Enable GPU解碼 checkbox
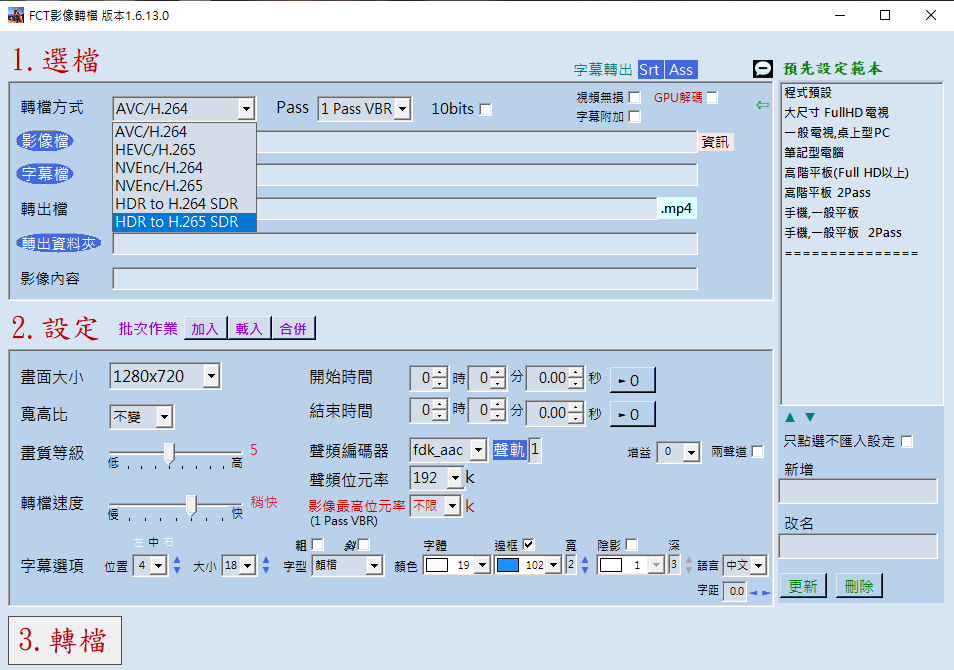This screenshot has height=670, width=954. (712, 97)
